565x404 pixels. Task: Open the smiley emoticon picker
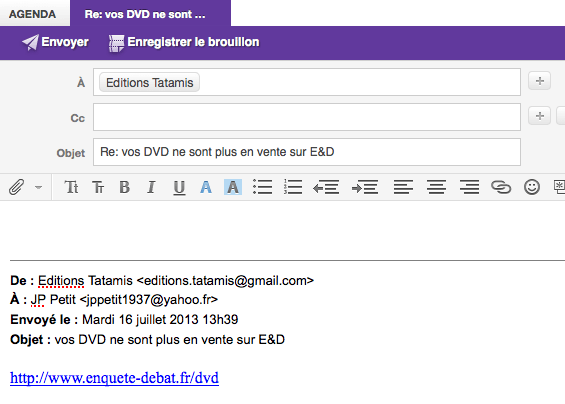coord(532,187)
